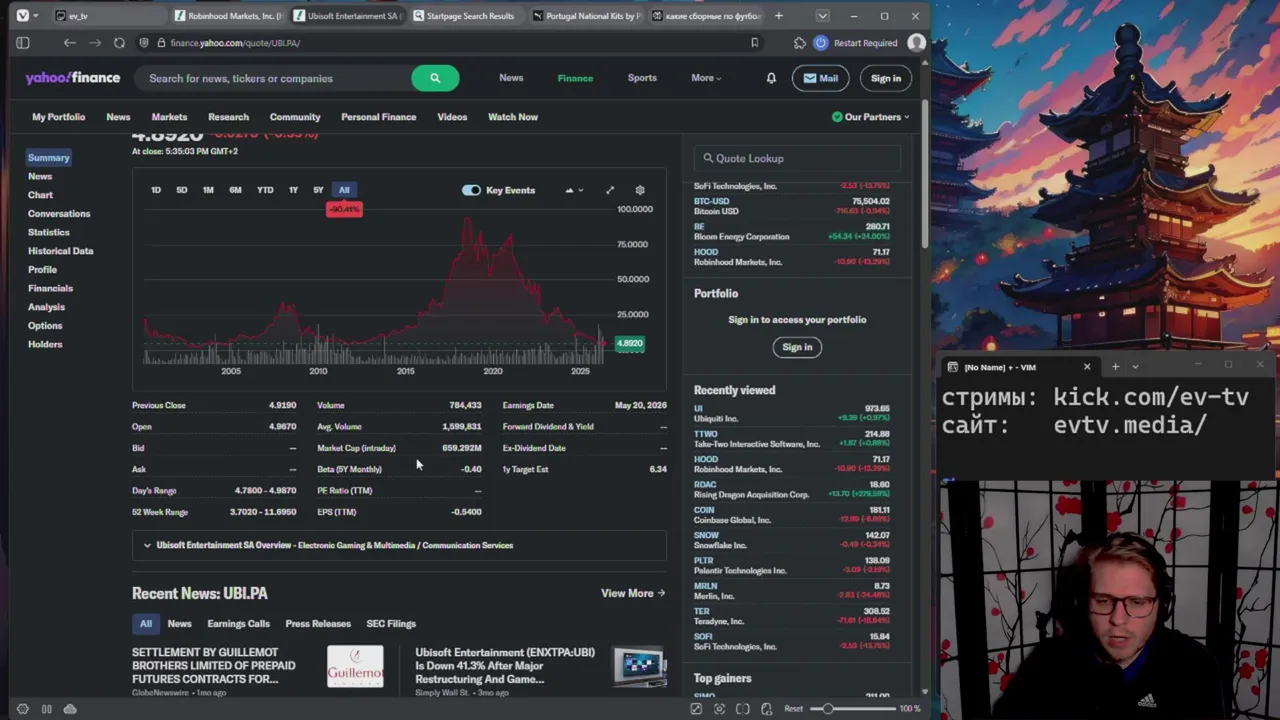Open Holders in left sidebar
Image resolution: width=1280 pixels, height=720 pixels.
(45, 344)
